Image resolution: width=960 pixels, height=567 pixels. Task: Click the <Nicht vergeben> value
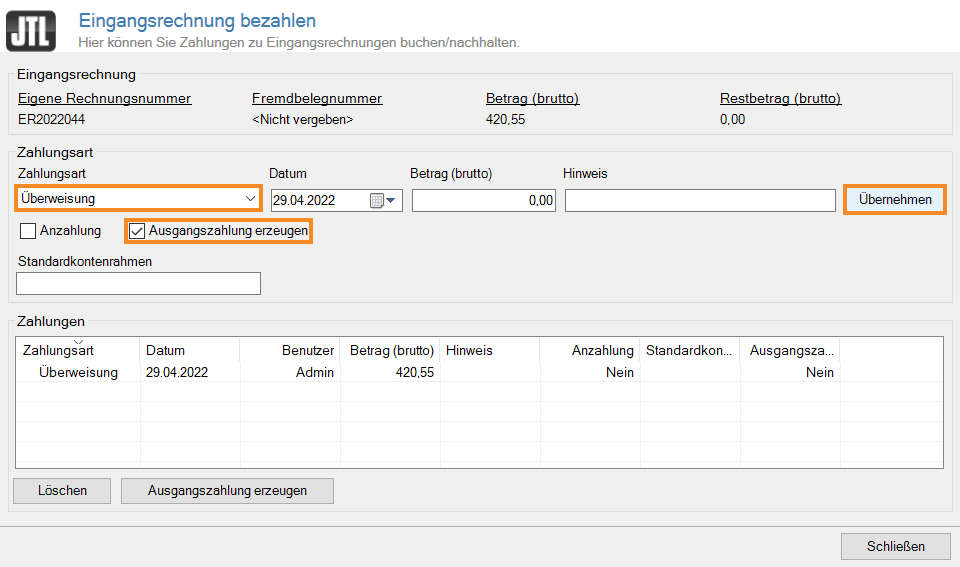pos(302,119)
